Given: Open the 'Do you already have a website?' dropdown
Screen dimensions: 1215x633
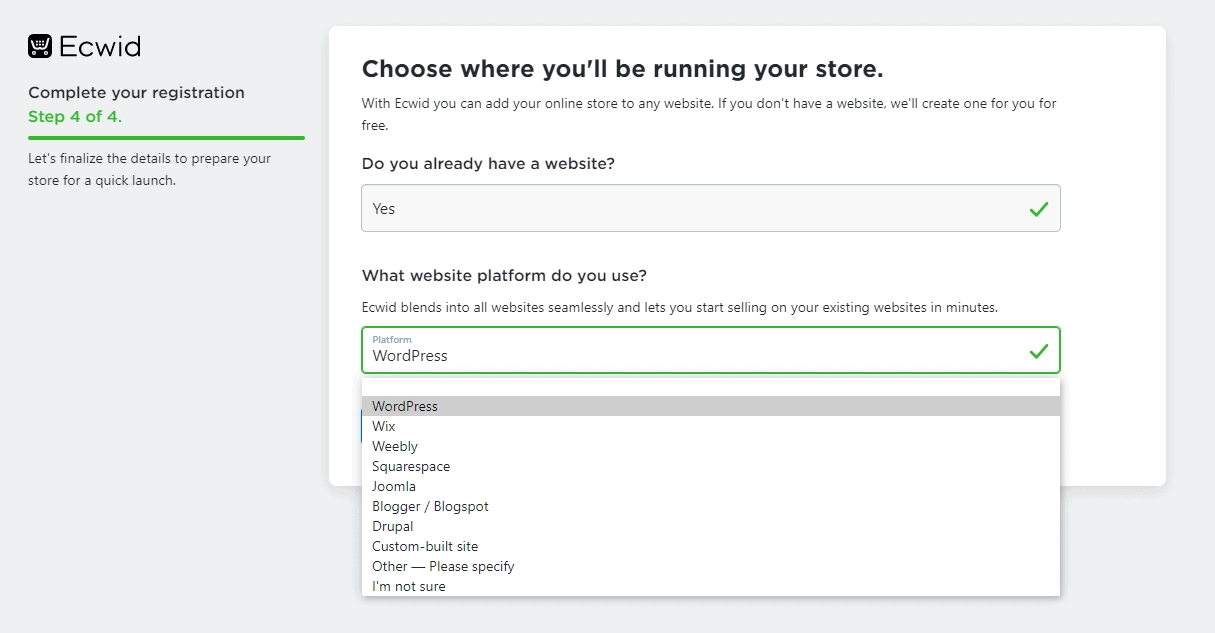Looking at the screenshot, I should 711,208.
